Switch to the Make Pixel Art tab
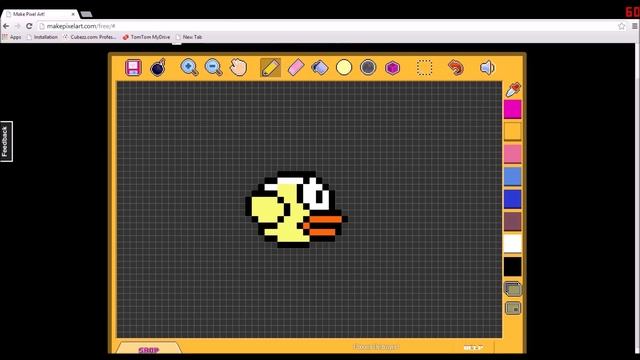Viewport: 640px width, 360px height. 40,14
